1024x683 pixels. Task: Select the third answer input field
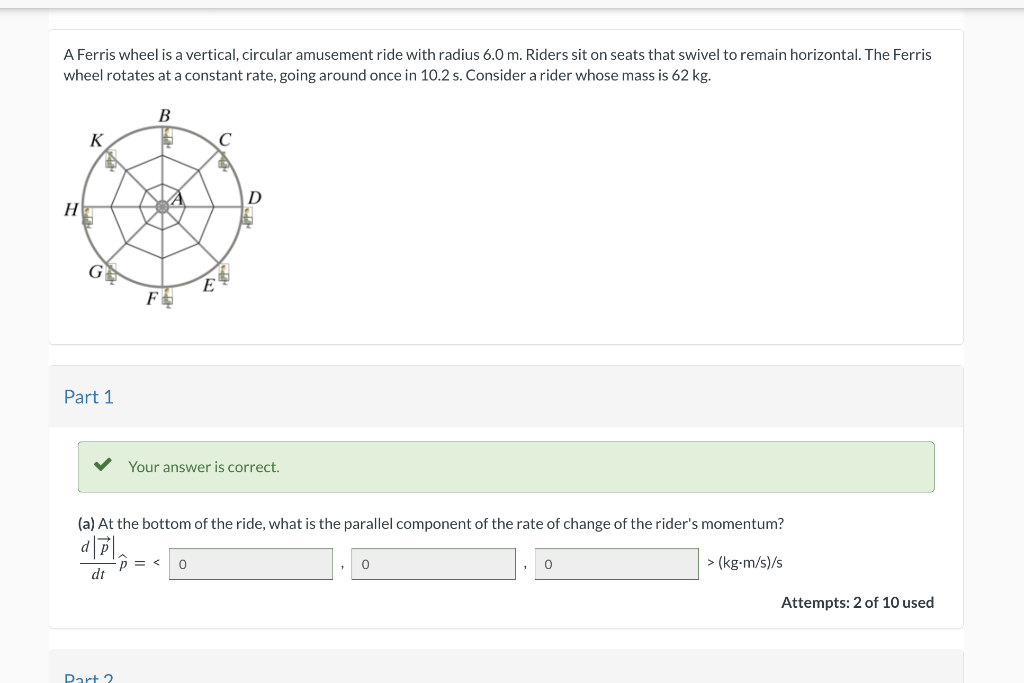[x=616, y=563]
